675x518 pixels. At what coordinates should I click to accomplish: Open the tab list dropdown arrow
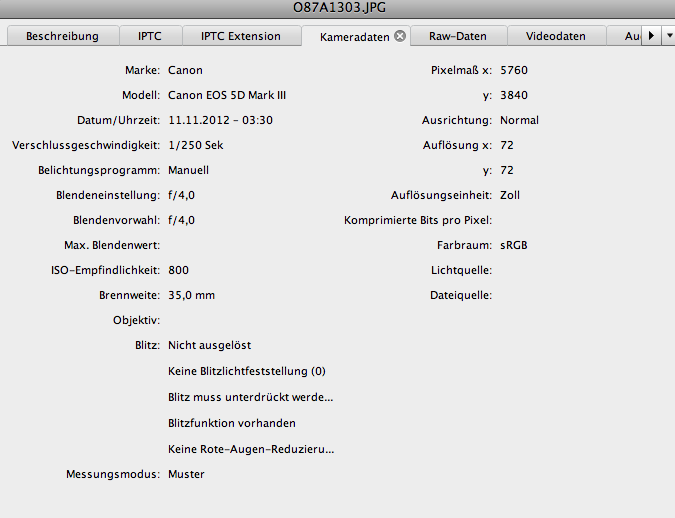point(669,36)
